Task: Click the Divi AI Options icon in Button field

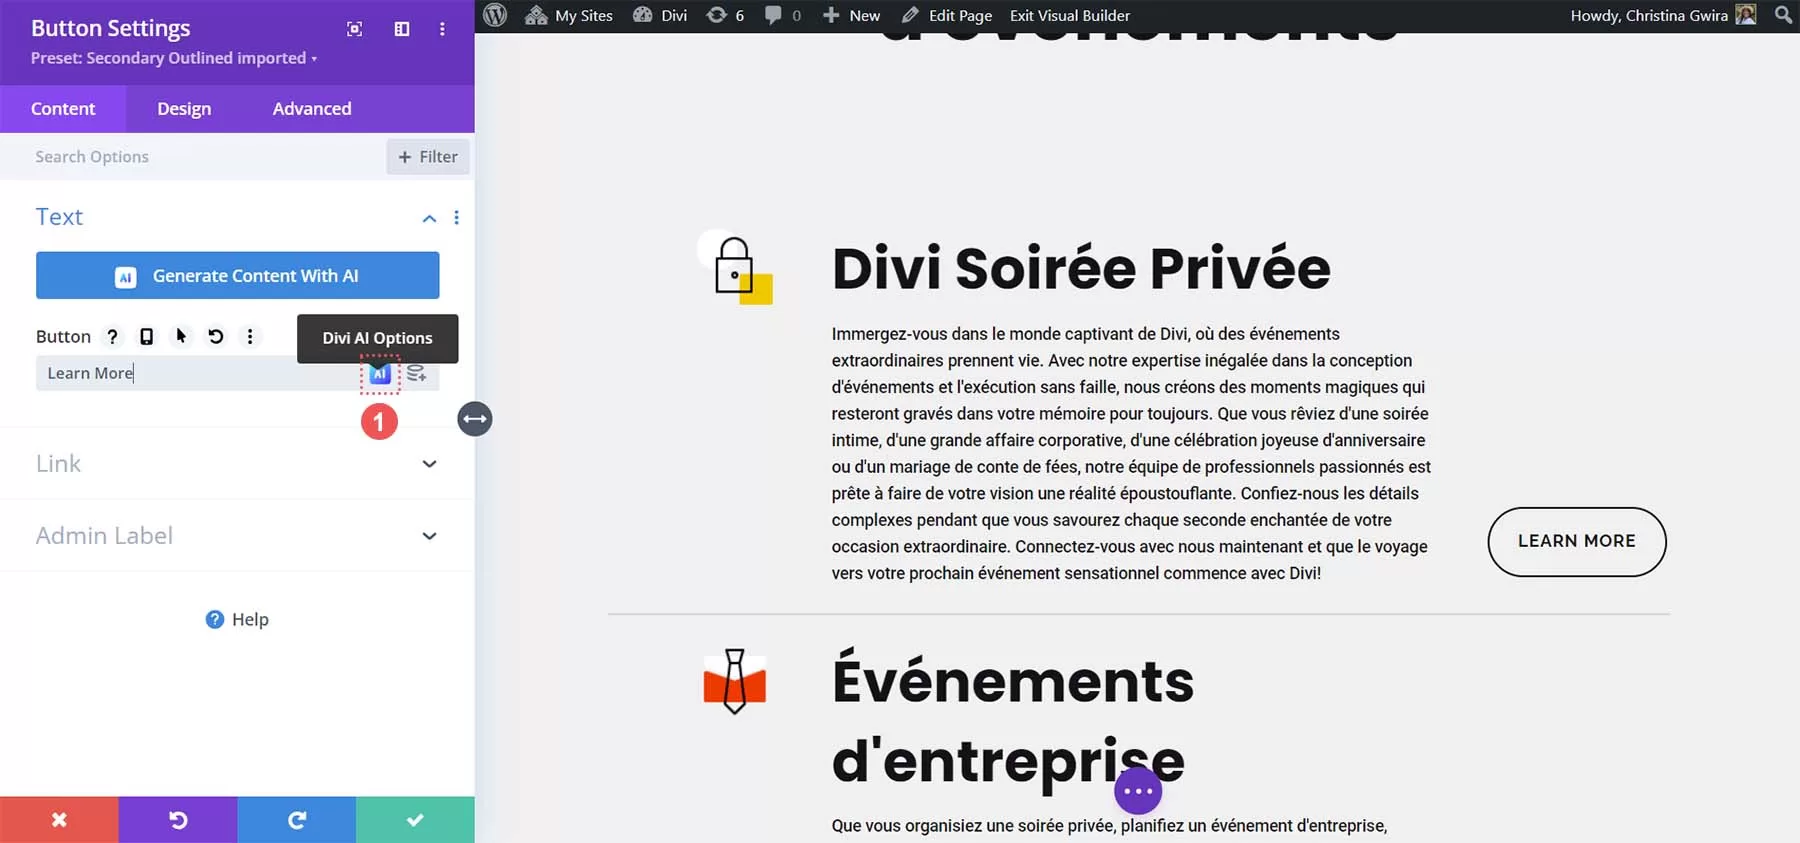Action: [380, 374]
